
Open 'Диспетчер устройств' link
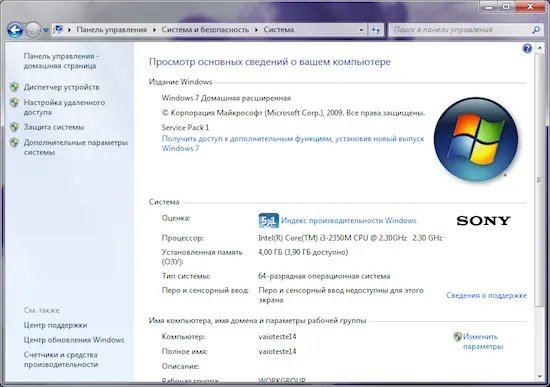coord(61,87)
